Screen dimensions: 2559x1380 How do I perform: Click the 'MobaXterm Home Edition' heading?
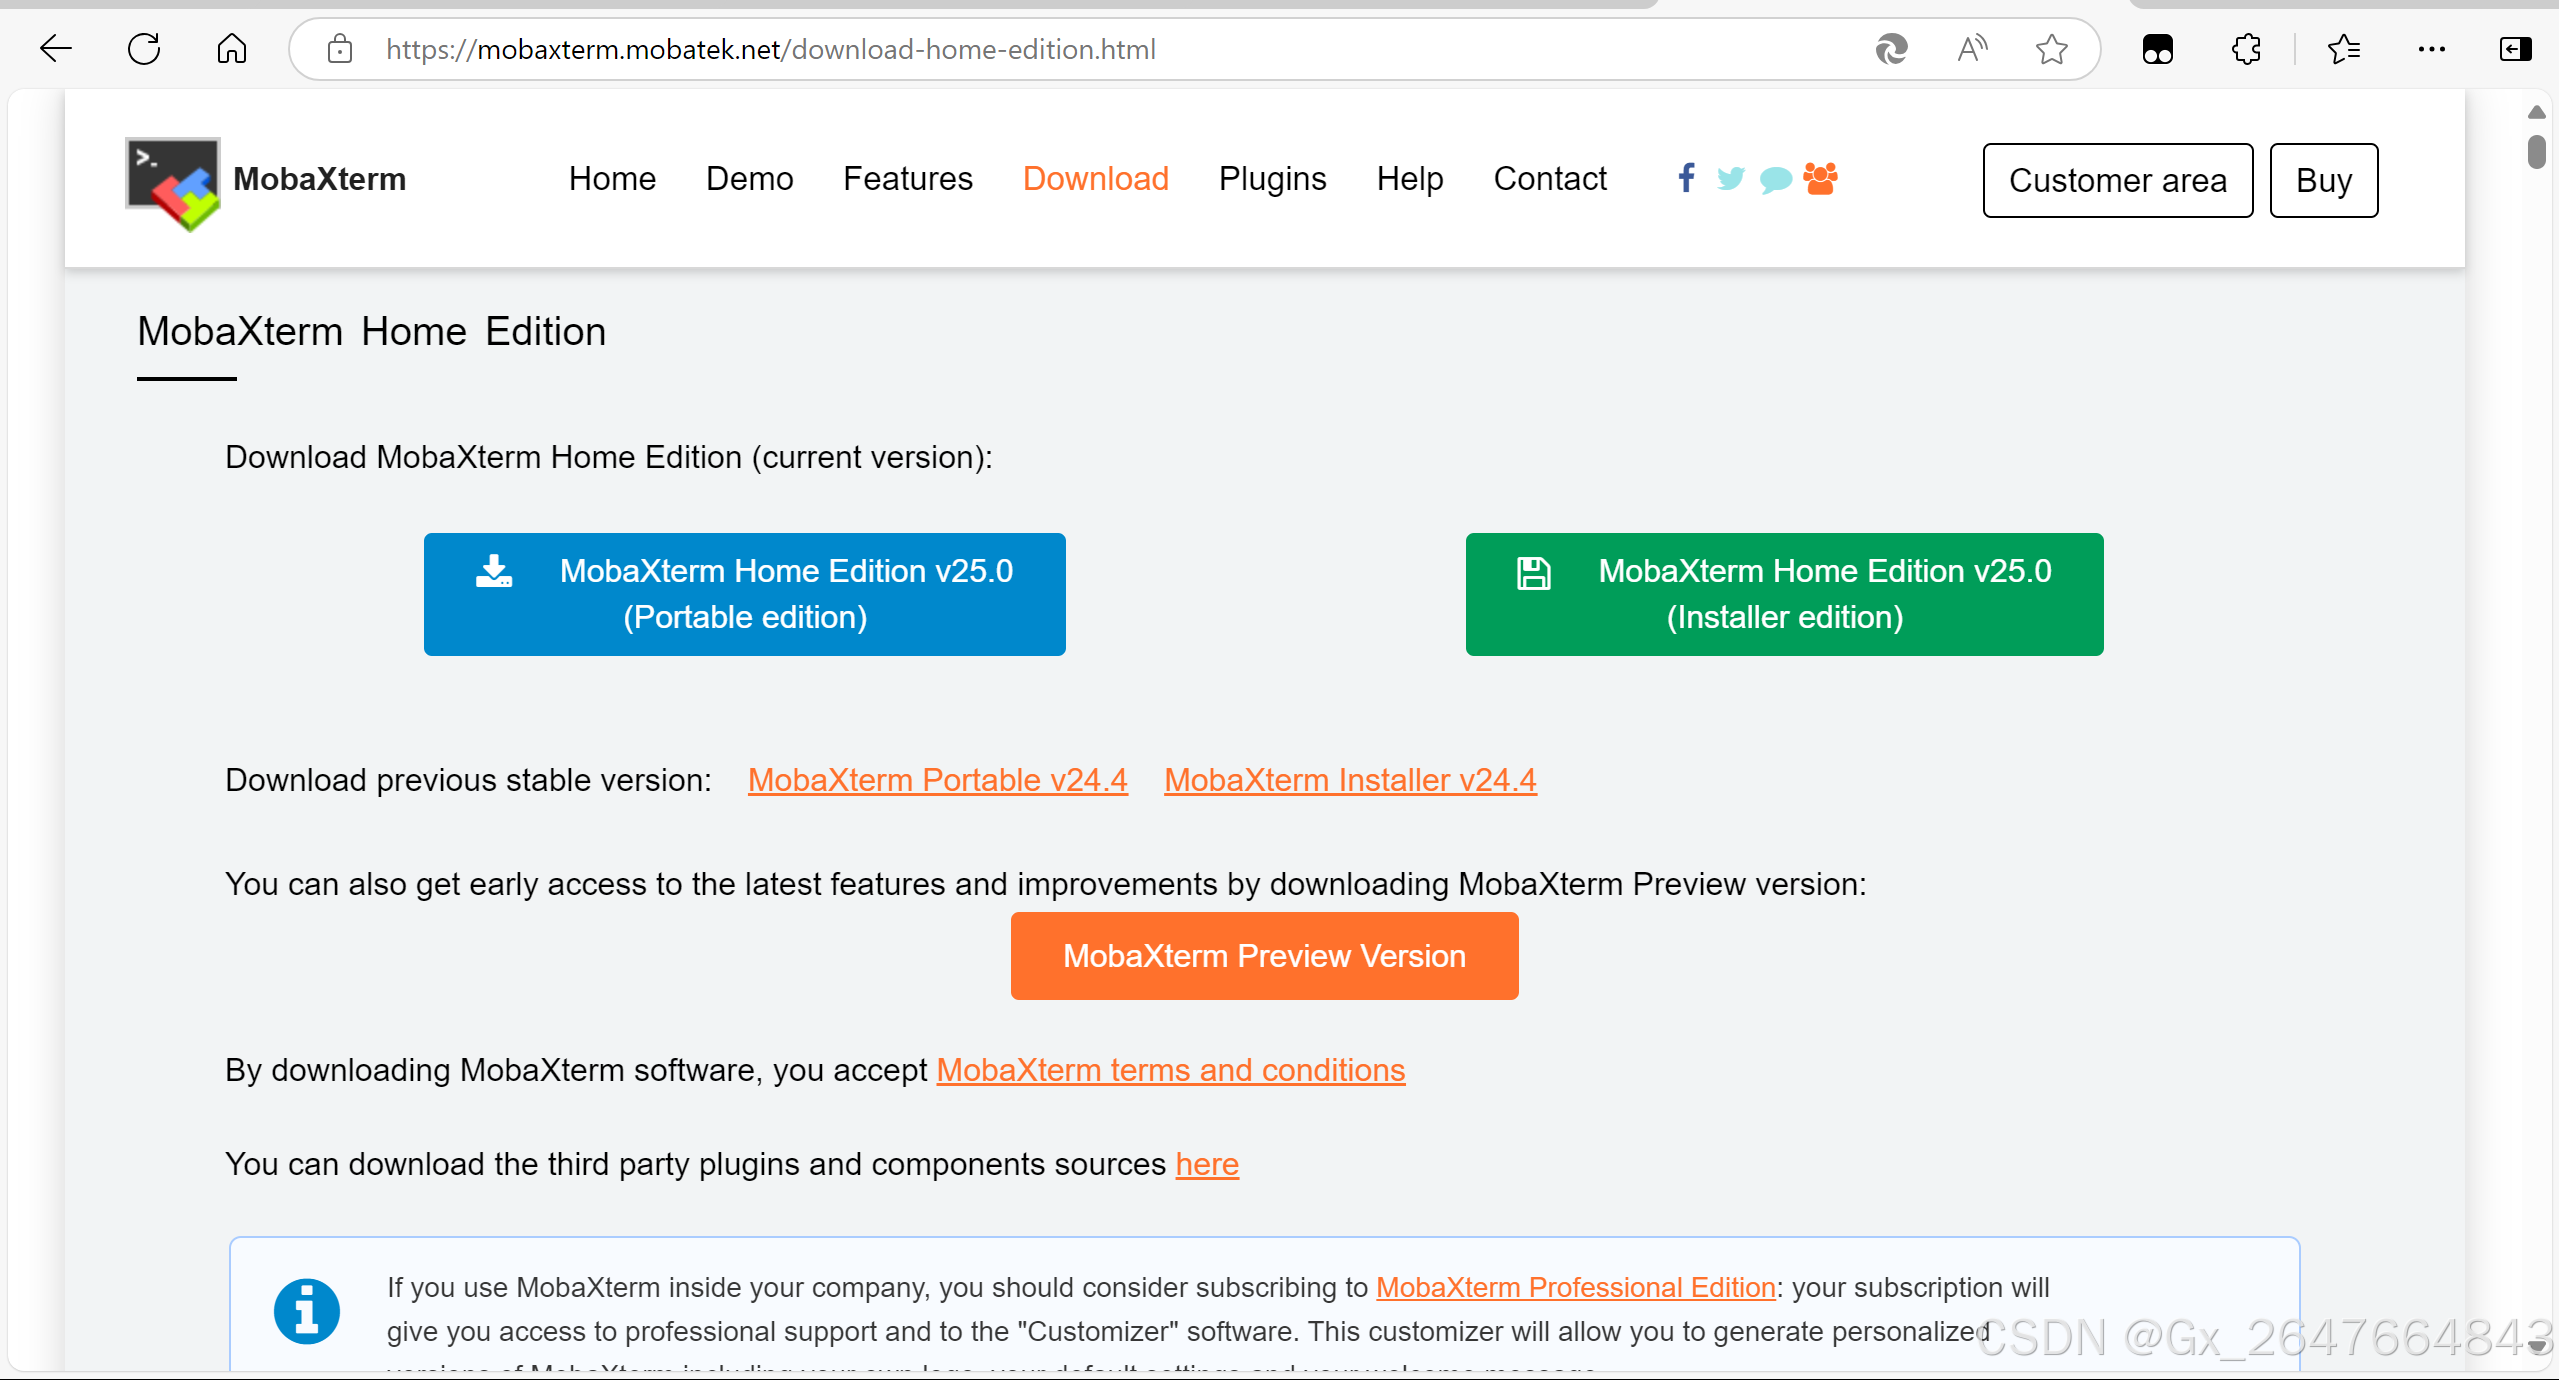pyautogui.click(x=371, y=331)
